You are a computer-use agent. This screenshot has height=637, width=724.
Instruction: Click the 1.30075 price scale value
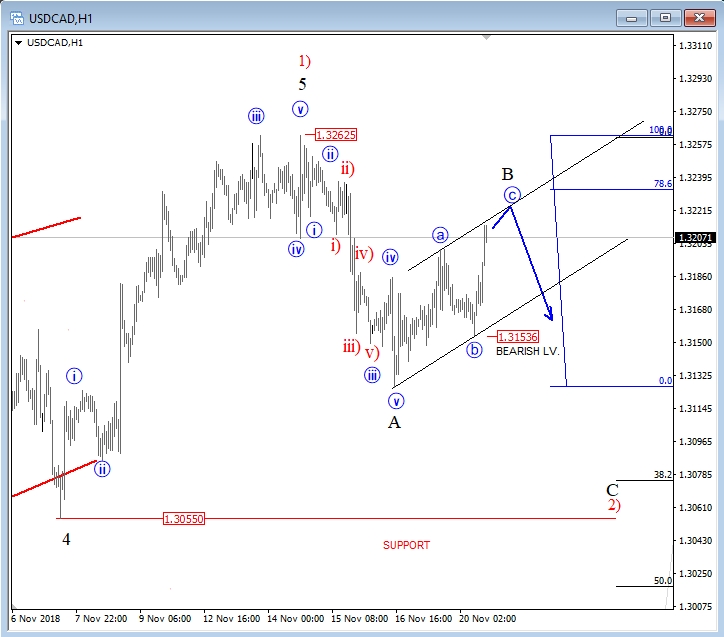(695, 607)
